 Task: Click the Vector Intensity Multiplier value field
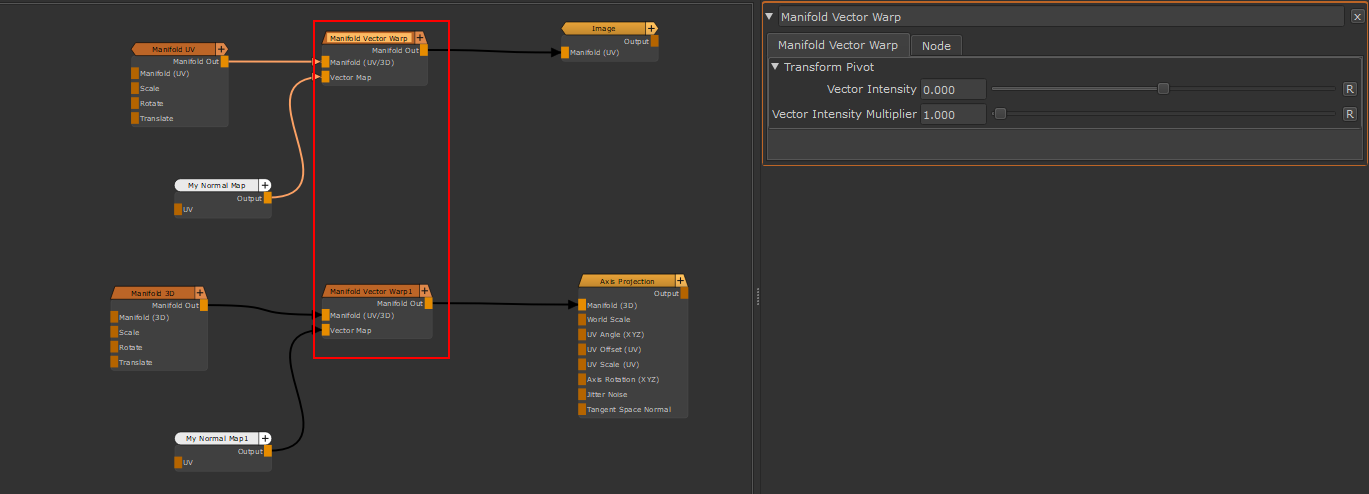pyautogui.click(x=952, y=114)
